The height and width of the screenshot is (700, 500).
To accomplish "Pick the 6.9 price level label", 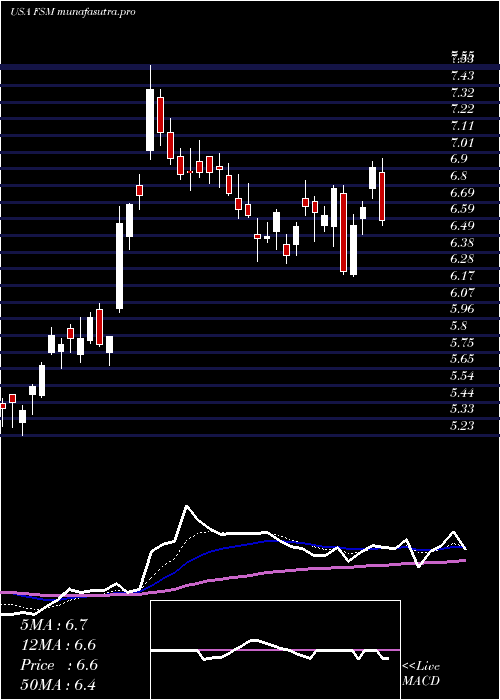I will 460,159.
